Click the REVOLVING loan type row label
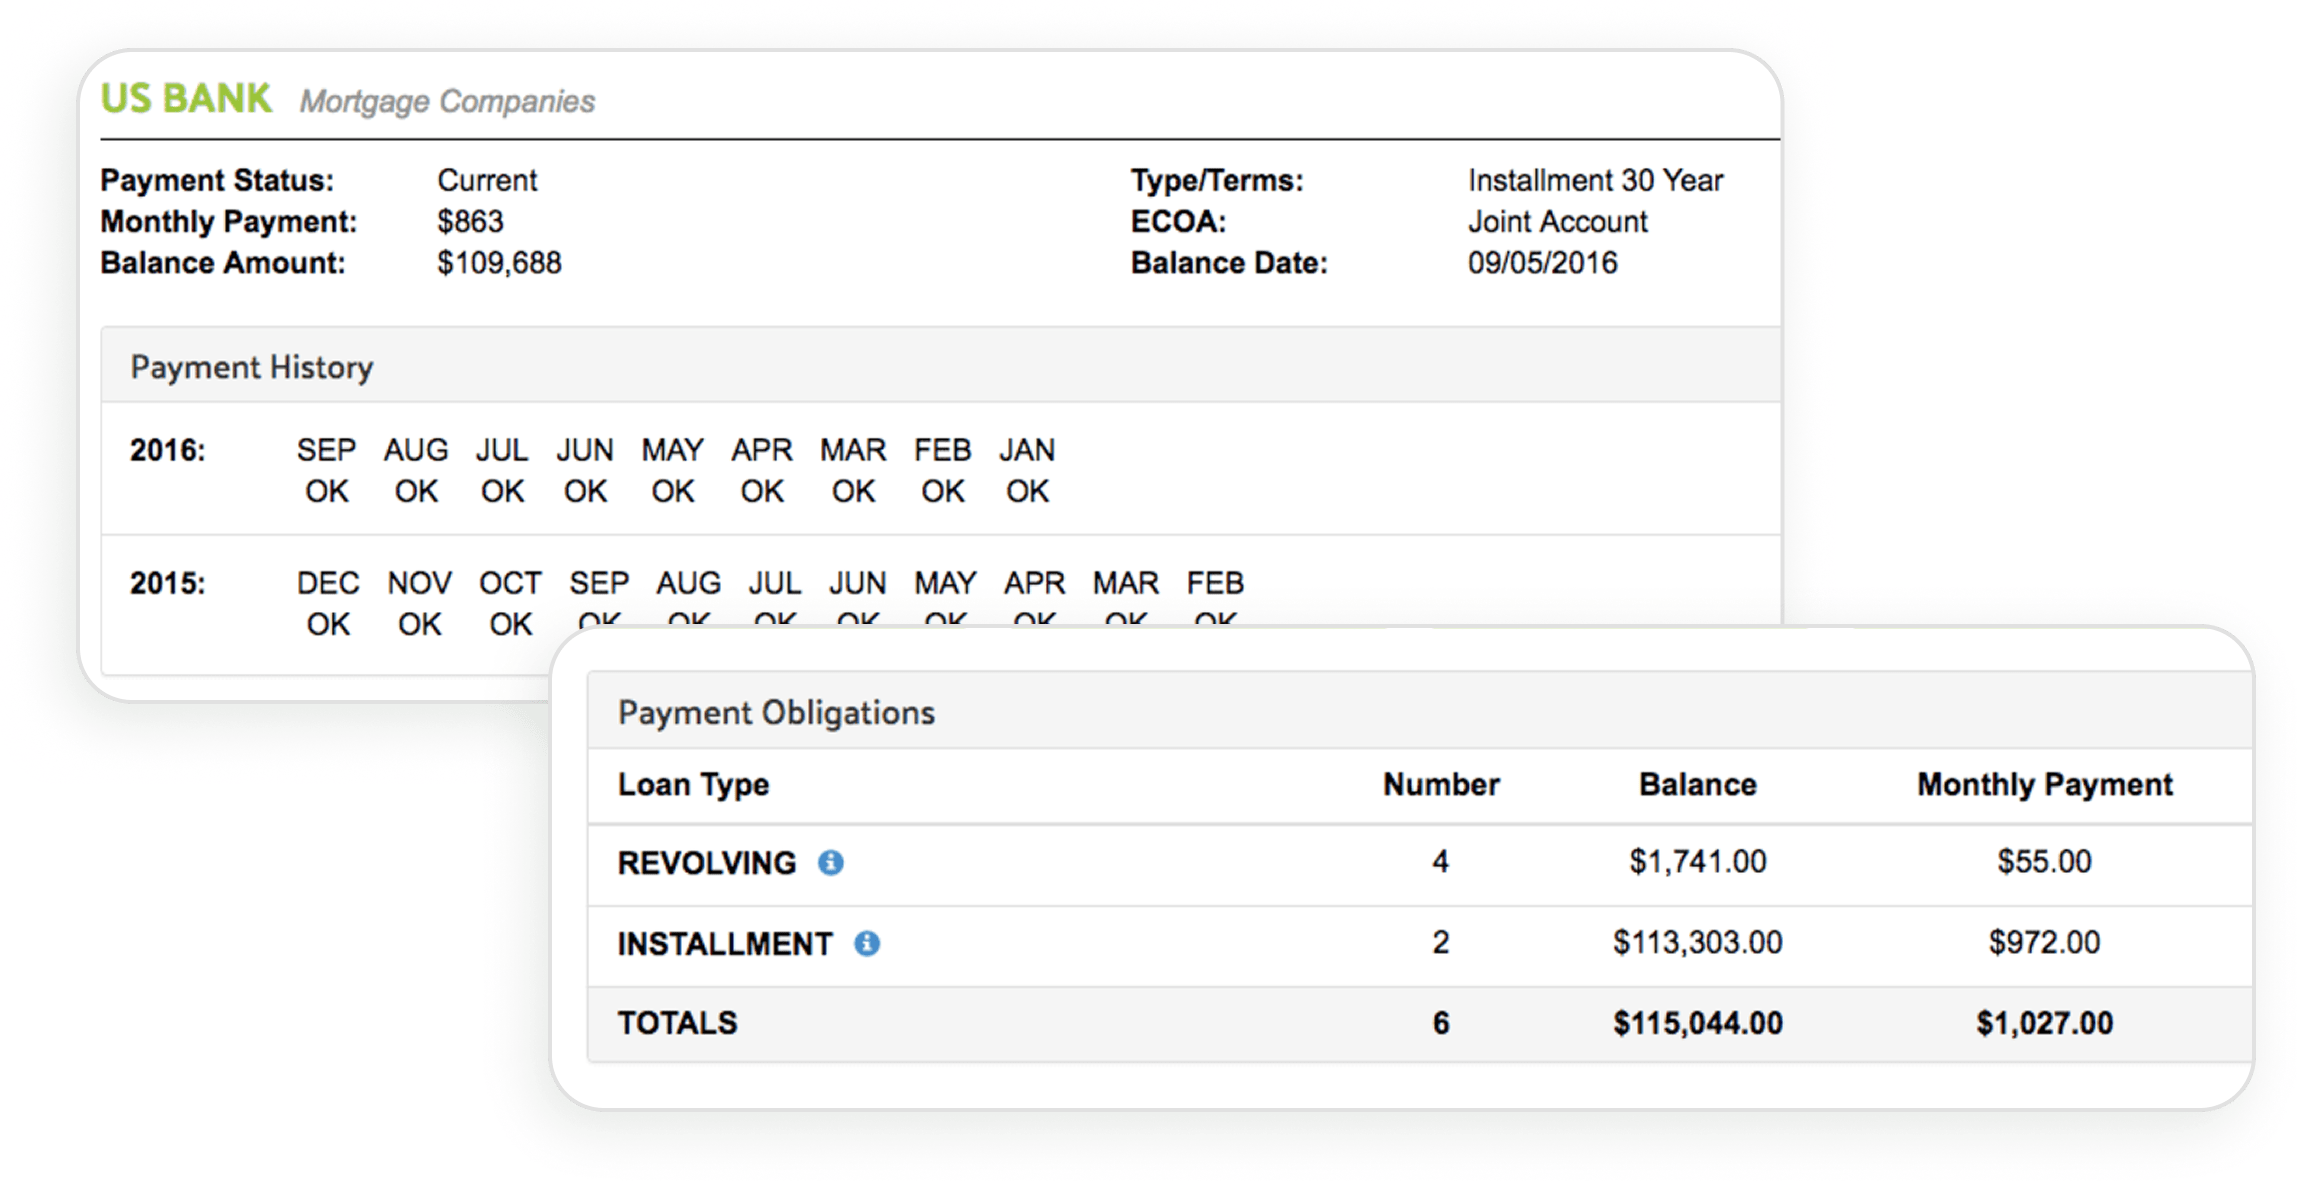 click(x=706, y=862)
